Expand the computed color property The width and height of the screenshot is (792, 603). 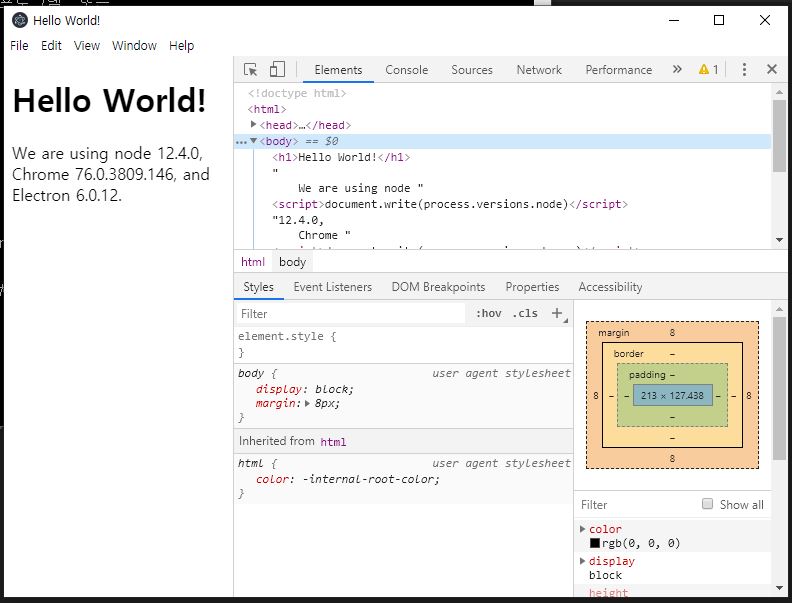[x=582, y=529]
